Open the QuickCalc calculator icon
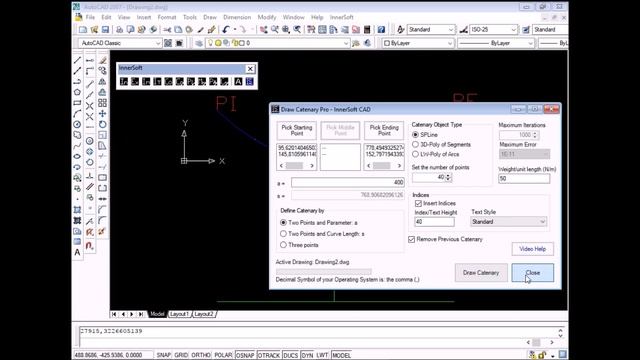 coord(367,29)
